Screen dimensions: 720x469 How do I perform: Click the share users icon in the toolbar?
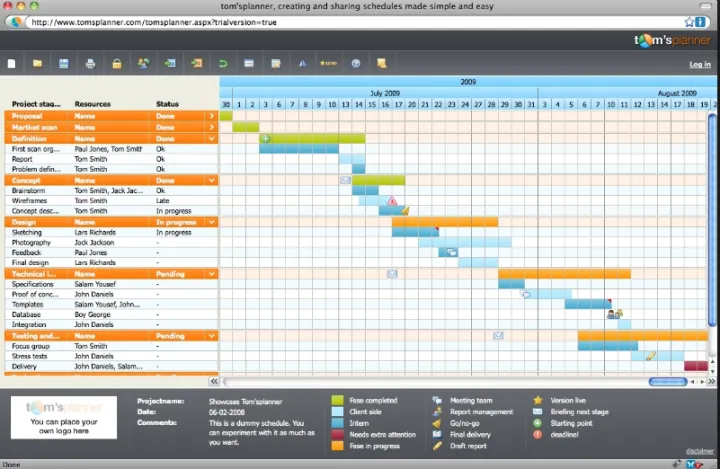(143, 63)
